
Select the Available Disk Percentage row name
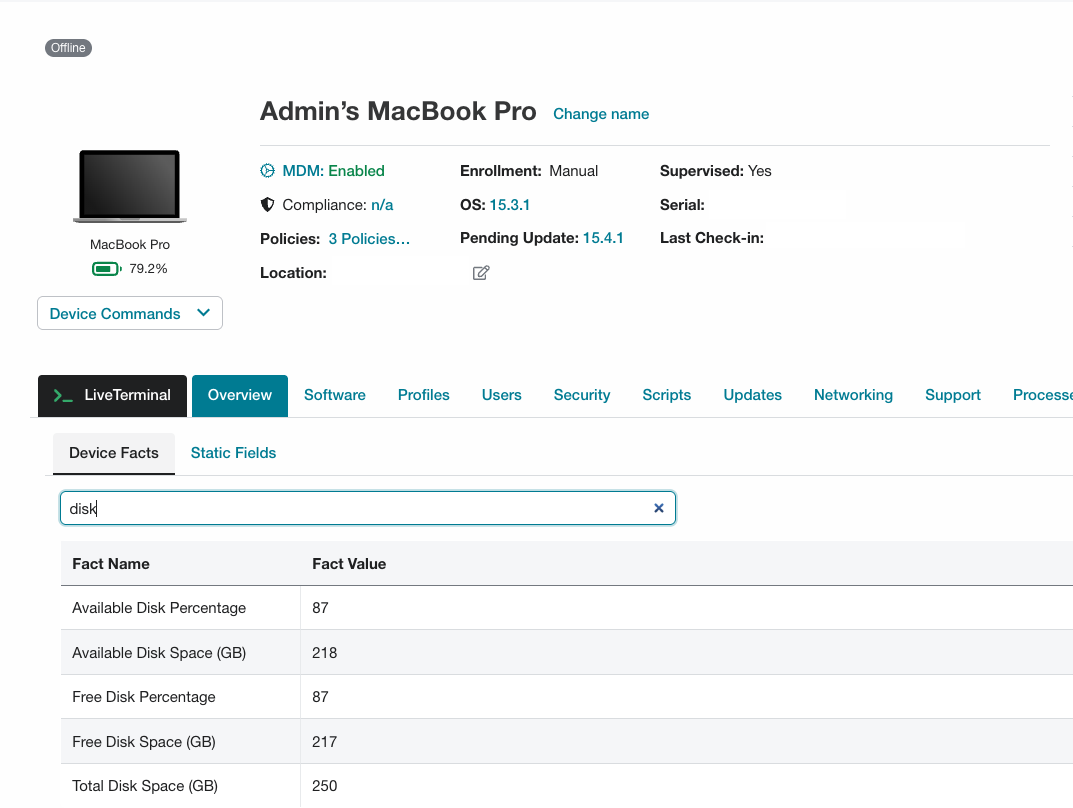point(159,608)
